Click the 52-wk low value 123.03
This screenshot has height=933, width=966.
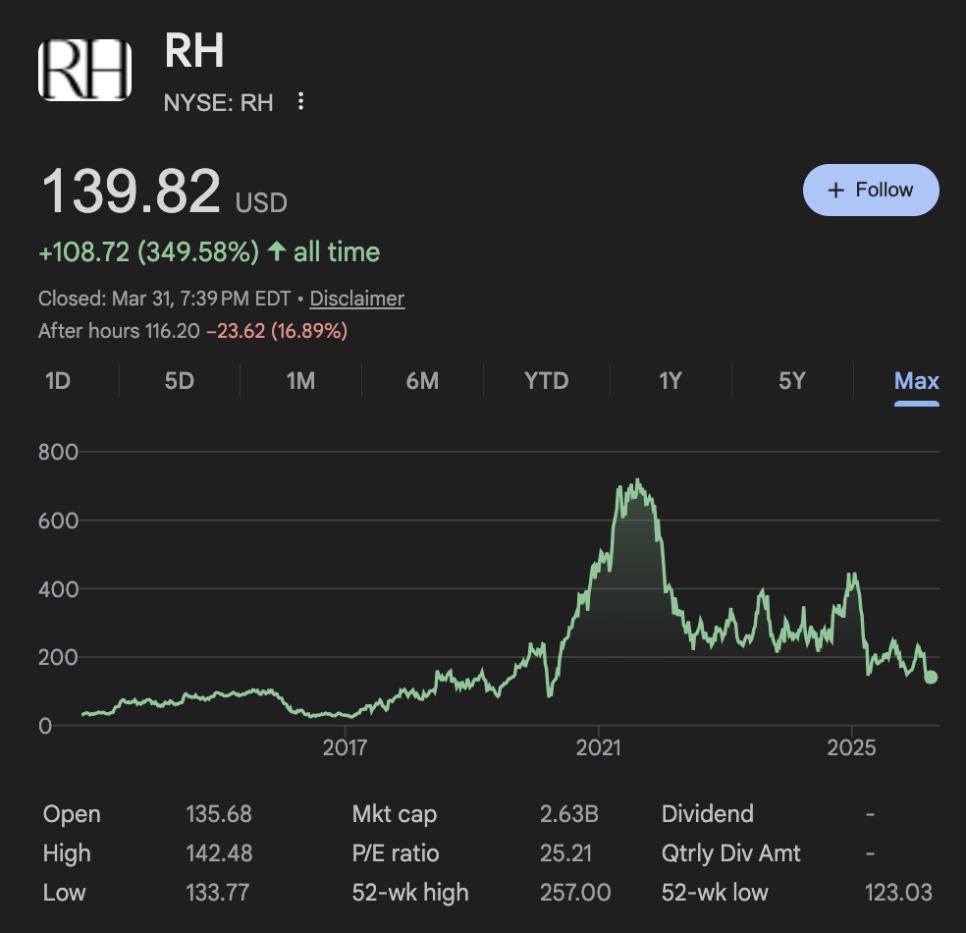[899, 893]
